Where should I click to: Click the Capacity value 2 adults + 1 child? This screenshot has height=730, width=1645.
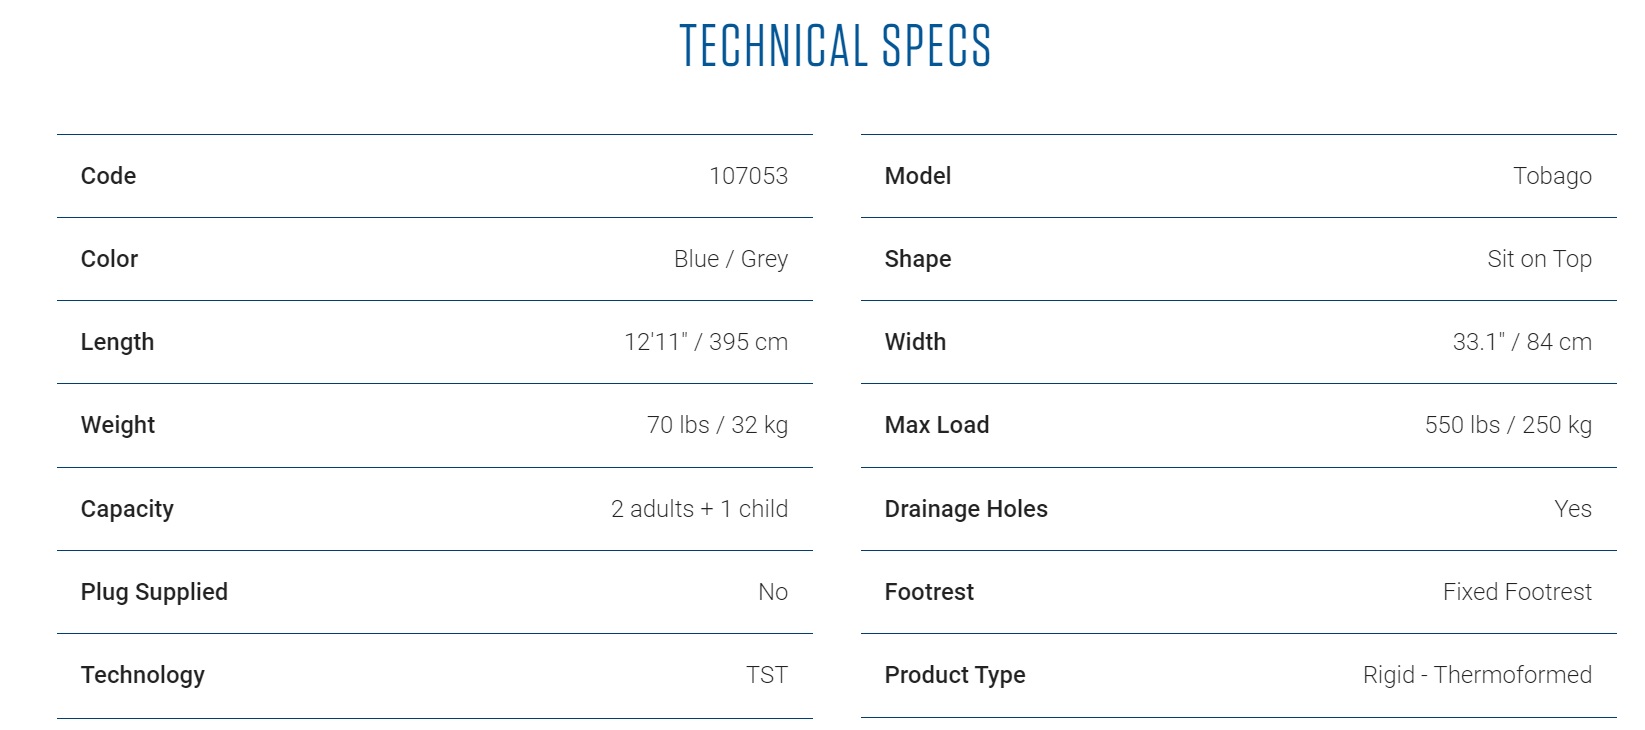(699, 509)
